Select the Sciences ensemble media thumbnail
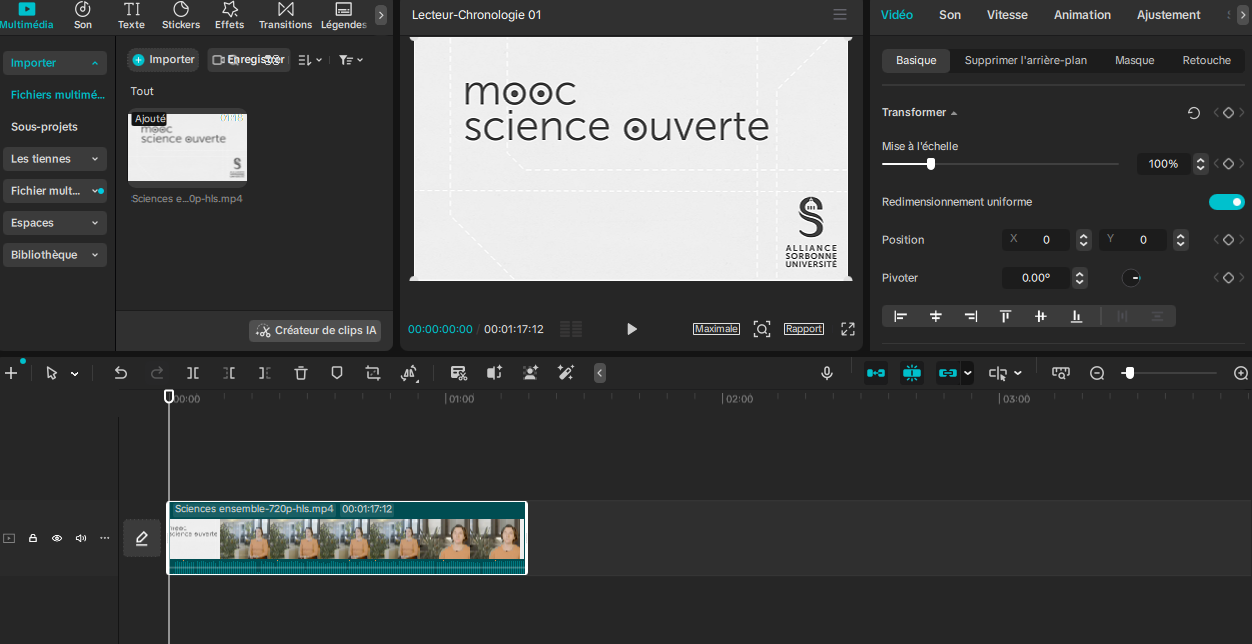Viewport: 1252px width, 644px height. click(x=188, y=147)
